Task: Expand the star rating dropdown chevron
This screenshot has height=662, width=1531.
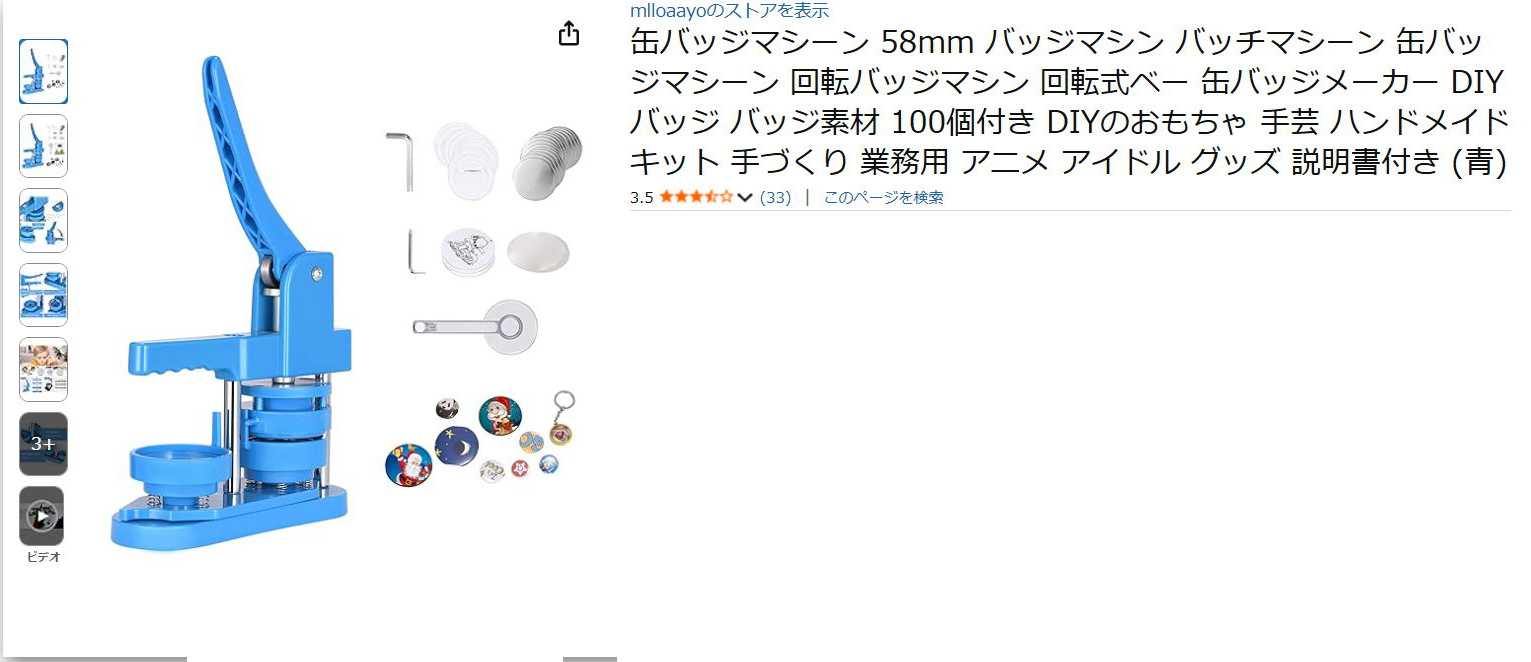Action: pyautogui.click(x=745, y=198)
